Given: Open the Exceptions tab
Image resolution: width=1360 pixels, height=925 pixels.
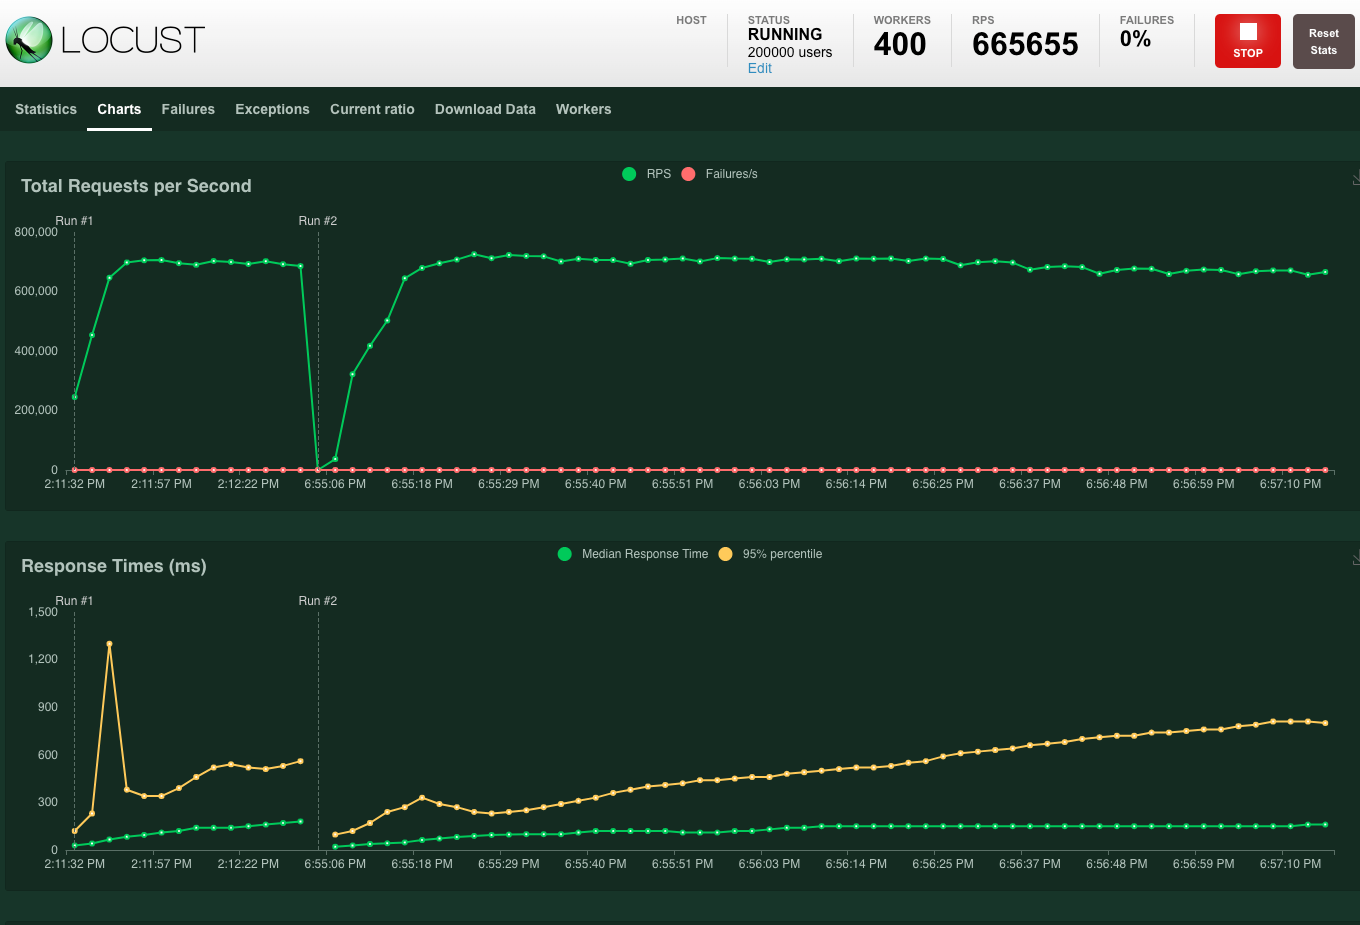Looking at the screenshot, I should (272, 109).
